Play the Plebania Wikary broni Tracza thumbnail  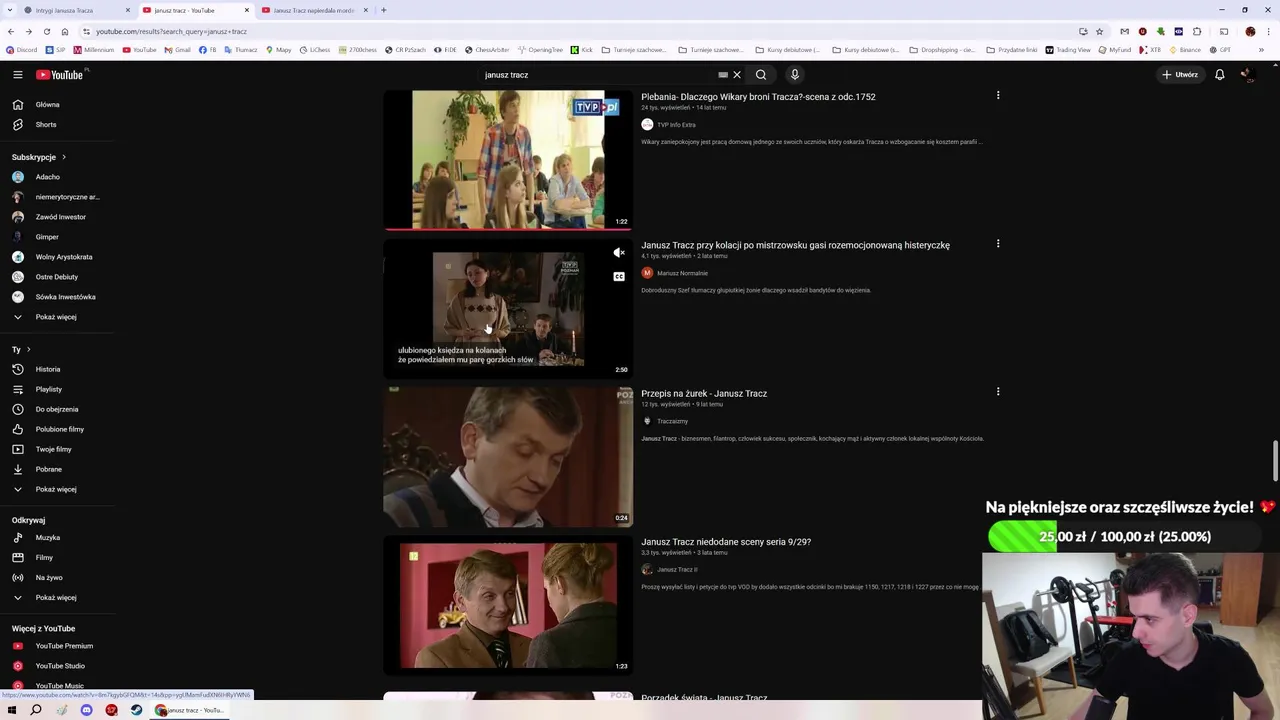pyautogui.click(x=508, y=160)
